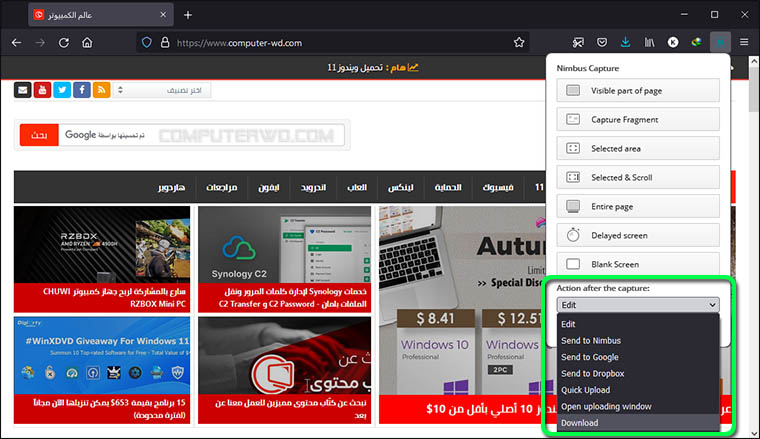The height and width of the screenshot is (439, 760).
Task: Select Send to Nimbus option
Action: [x=638, y=341]
